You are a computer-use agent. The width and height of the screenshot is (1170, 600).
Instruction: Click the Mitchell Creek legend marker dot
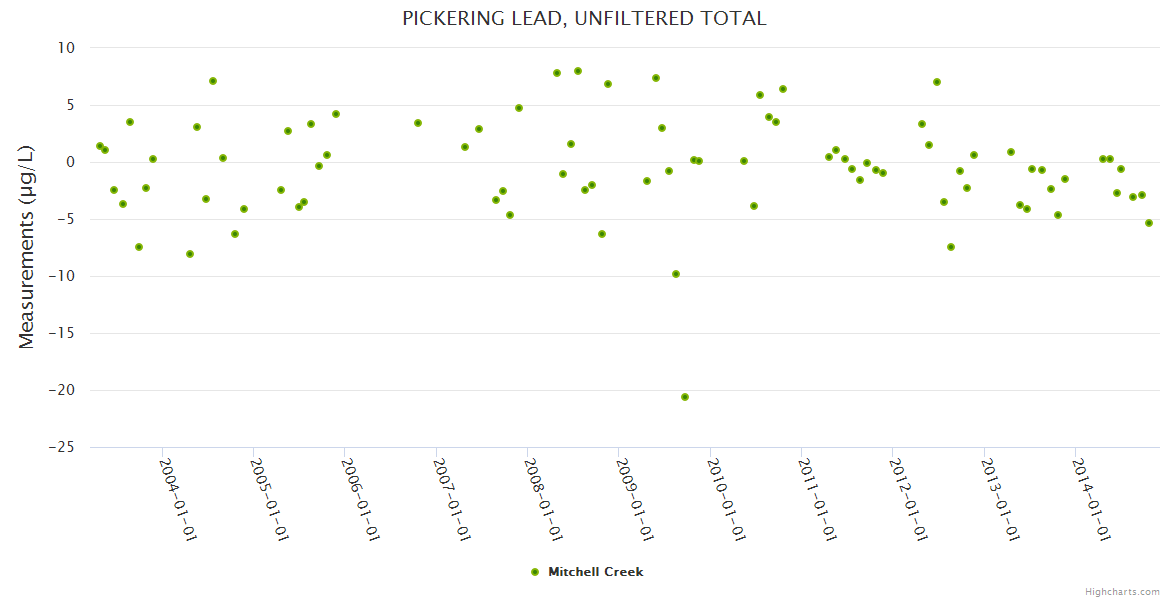534,572
